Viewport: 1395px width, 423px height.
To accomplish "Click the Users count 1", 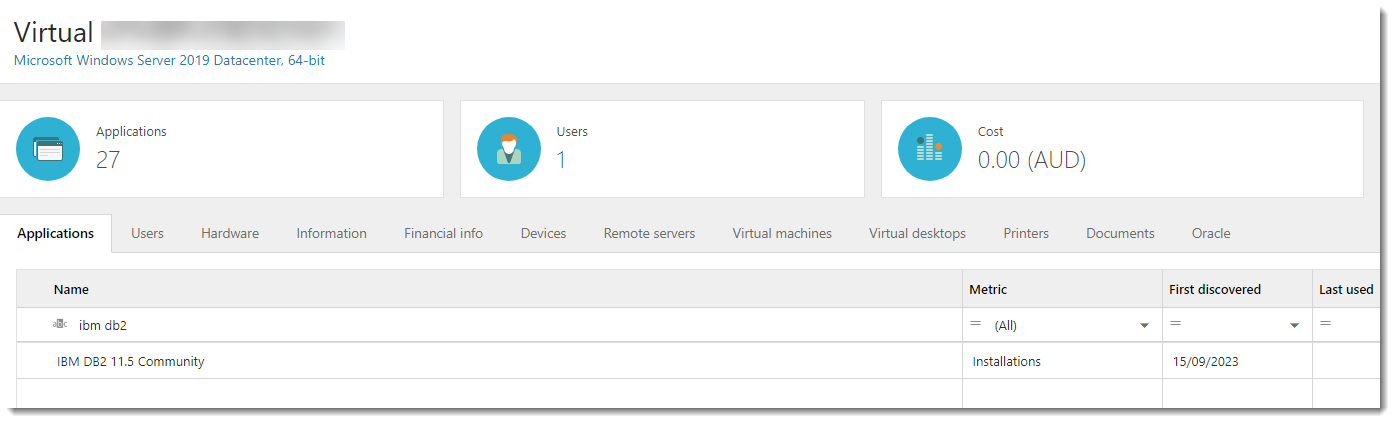I will click(x=561, y=160).
